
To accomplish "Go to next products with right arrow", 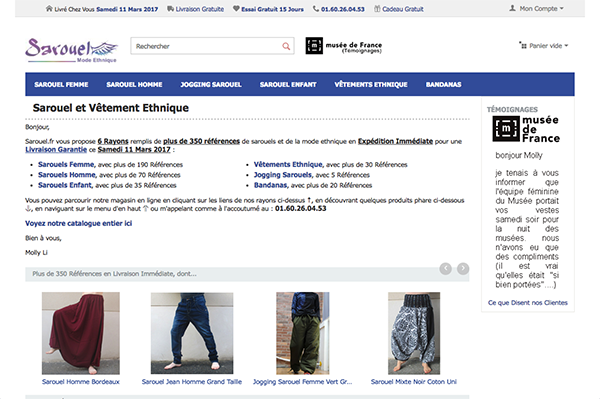I will point(463,269).
